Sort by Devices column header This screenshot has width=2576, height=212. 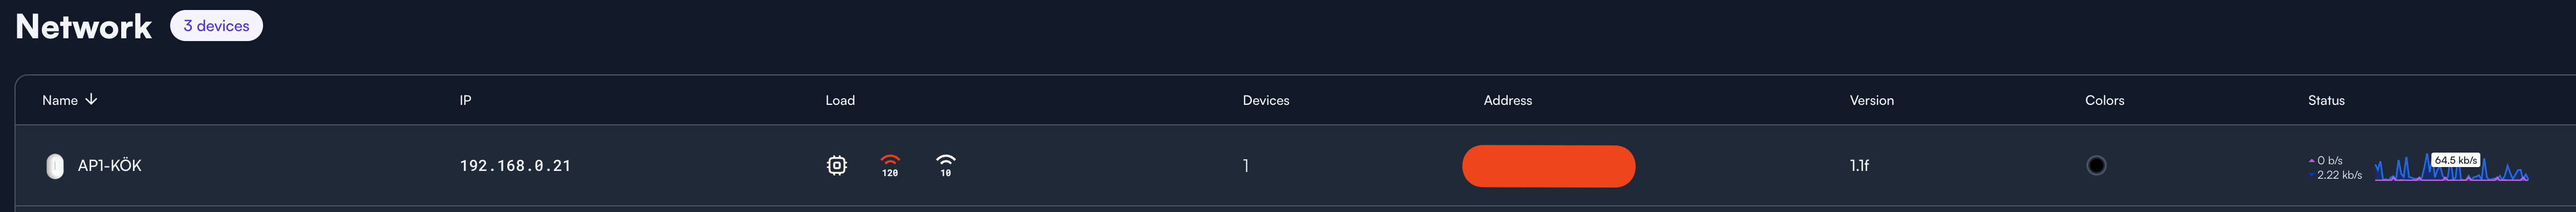tap(1266, 100)
